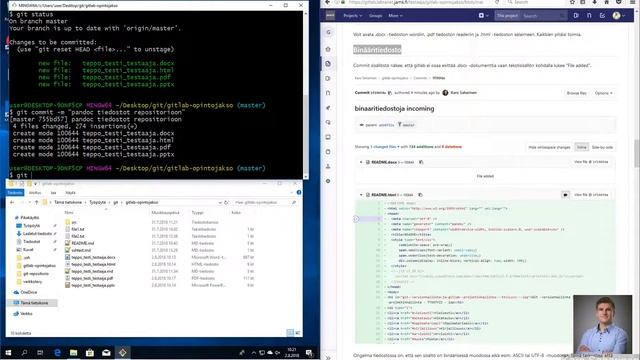The width and height of the screenshot is (640, 360).
Task: Expand the changed files dropdown
Action: [x=384, y=147]
